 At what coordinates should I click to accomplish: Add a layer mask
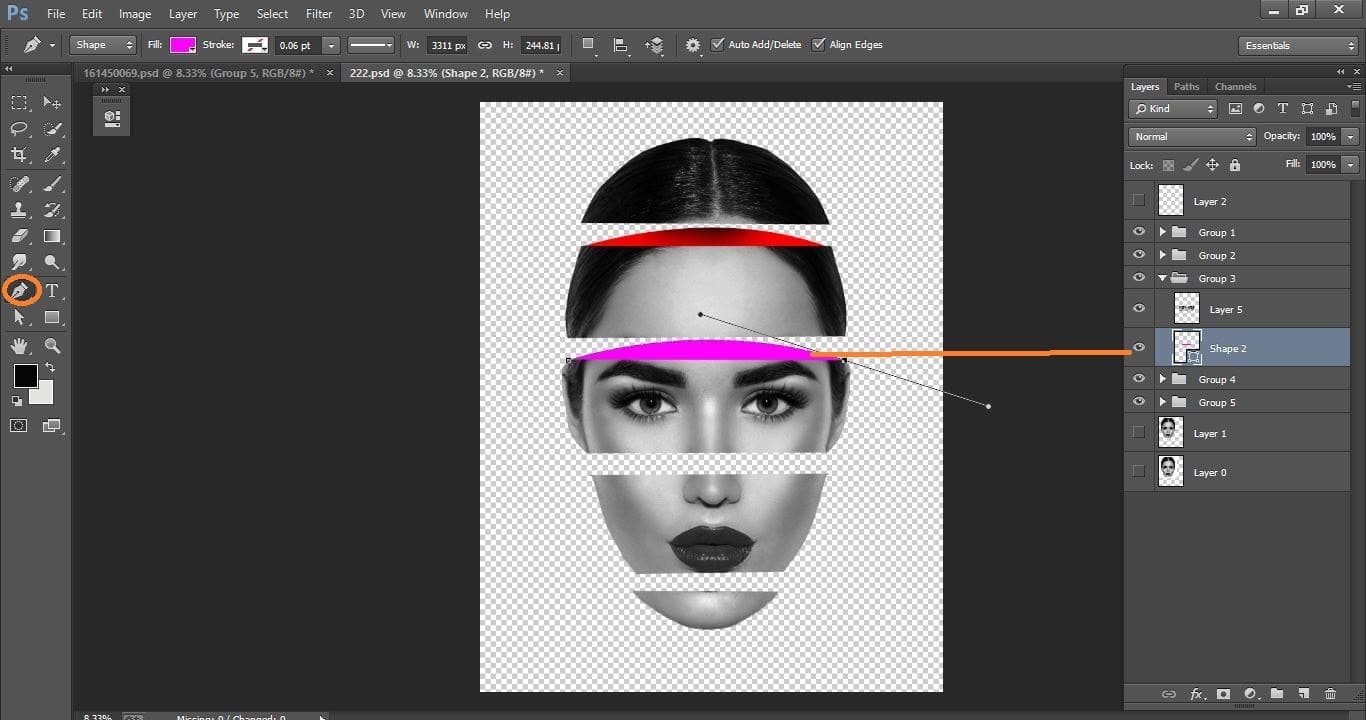[x=1224, y=693]
